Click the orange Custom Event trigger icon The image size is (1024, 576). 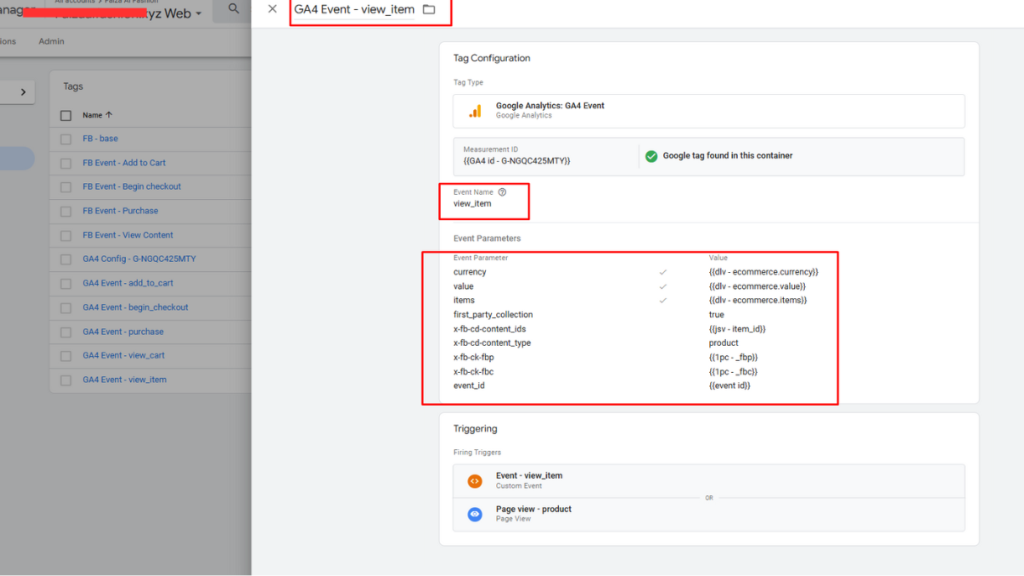[x=475, y=481]
